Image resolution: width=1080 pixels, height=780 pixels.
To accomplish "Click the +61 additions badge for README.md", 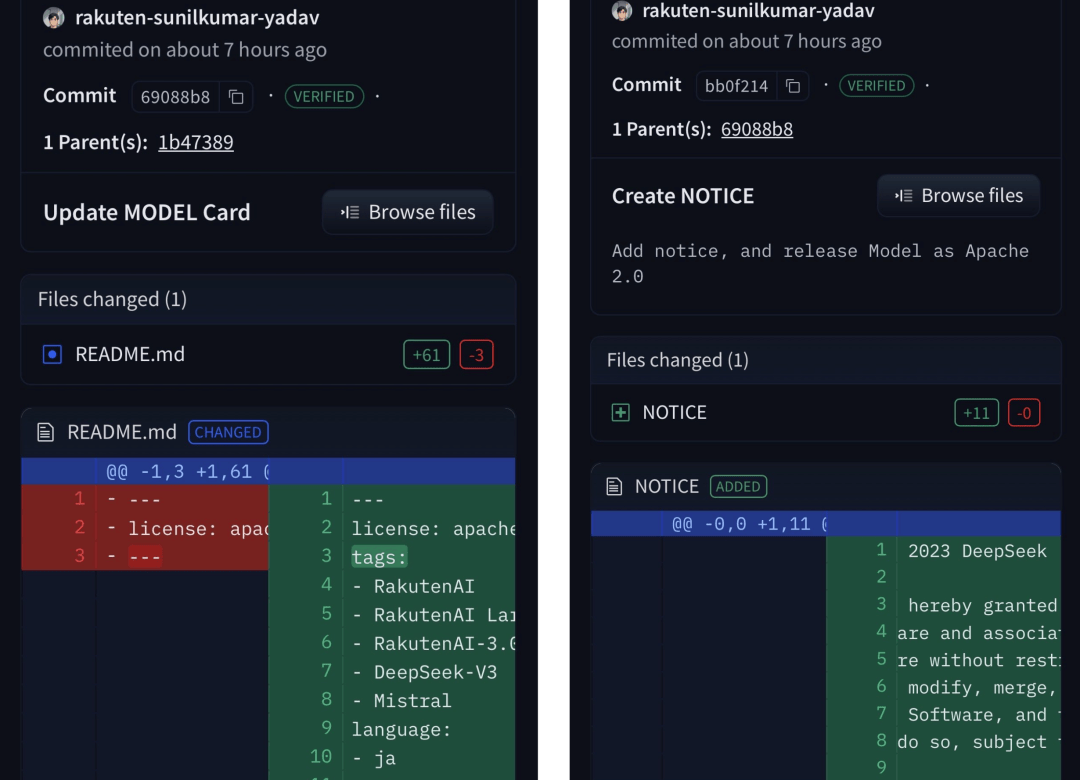I will [x=426, y=354].
